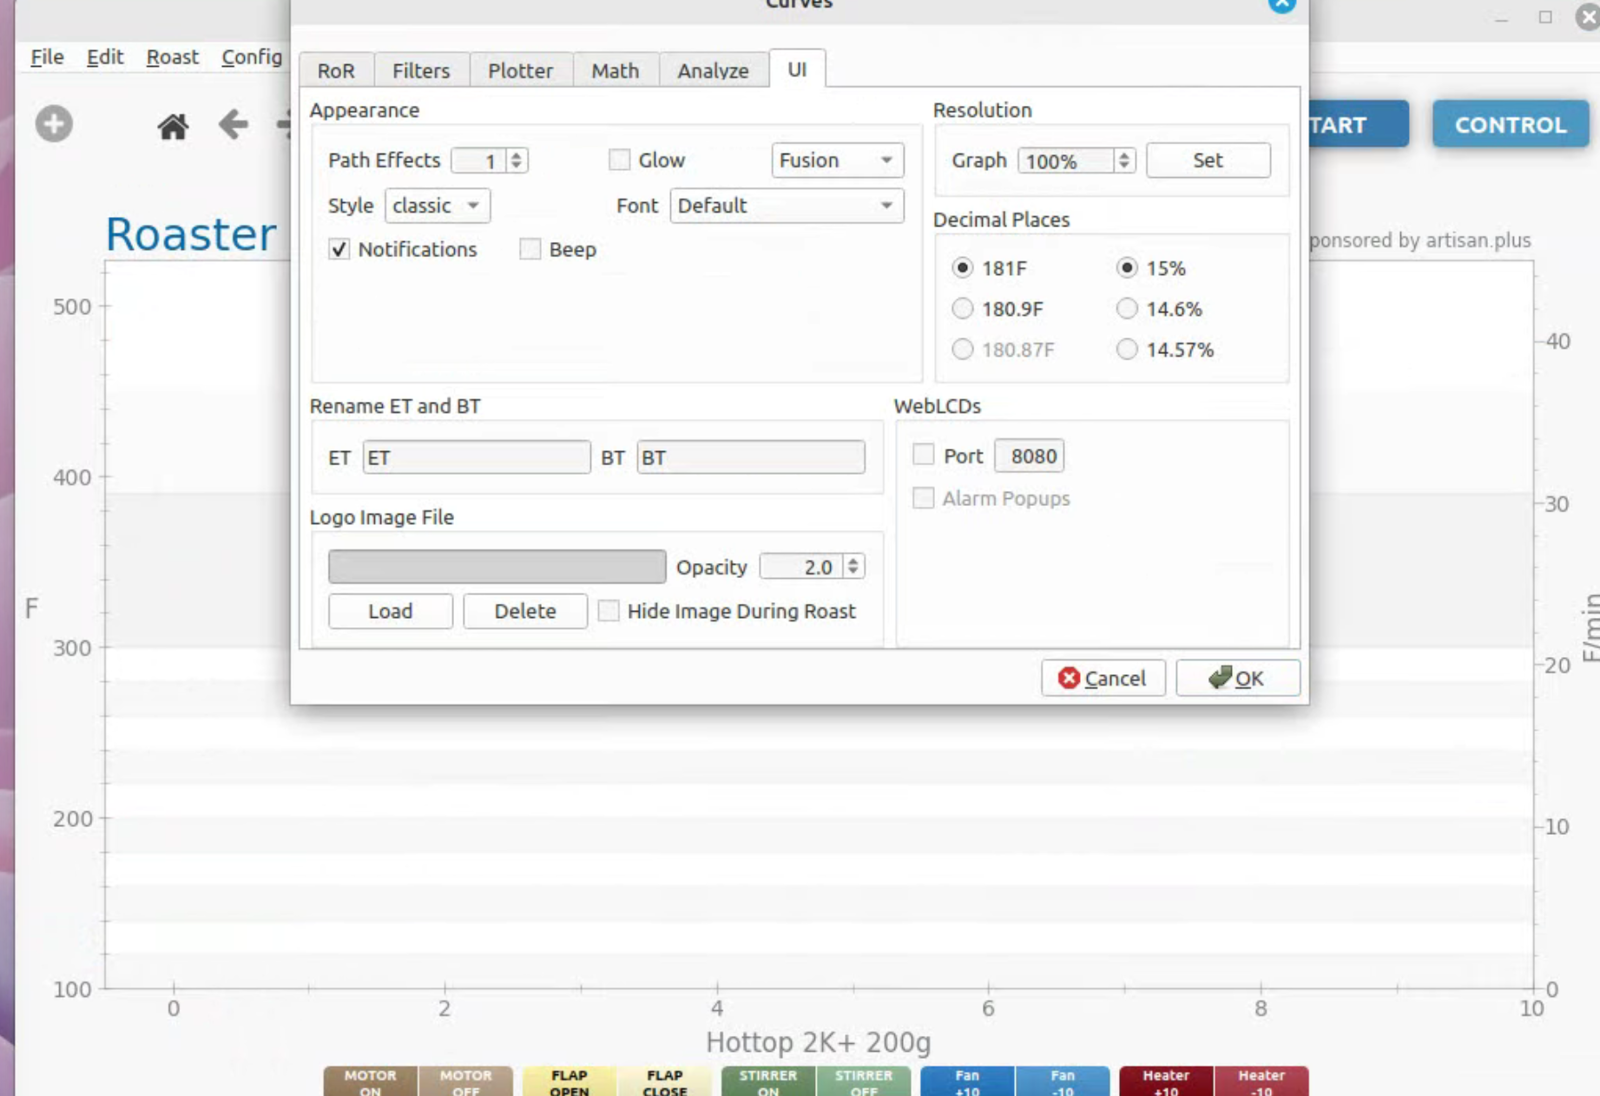This screenshot has width=1600, height=1096.
Task: Open the Fusion theme dropdown
Action: point(837,160)
